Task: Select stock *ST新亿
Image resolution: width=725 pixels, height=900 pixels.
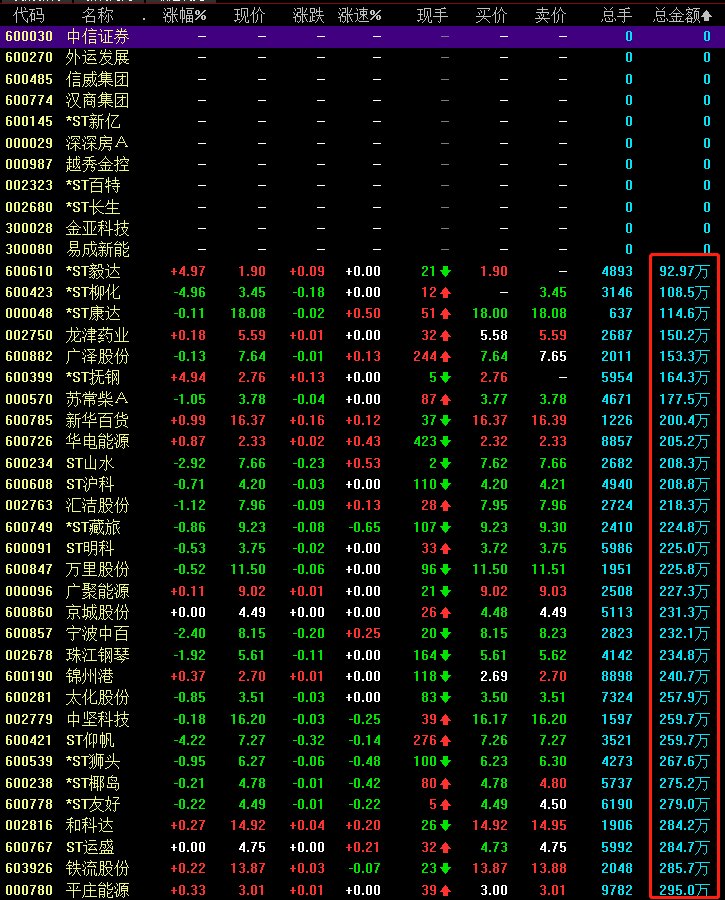Action: [x=93, y=122]
